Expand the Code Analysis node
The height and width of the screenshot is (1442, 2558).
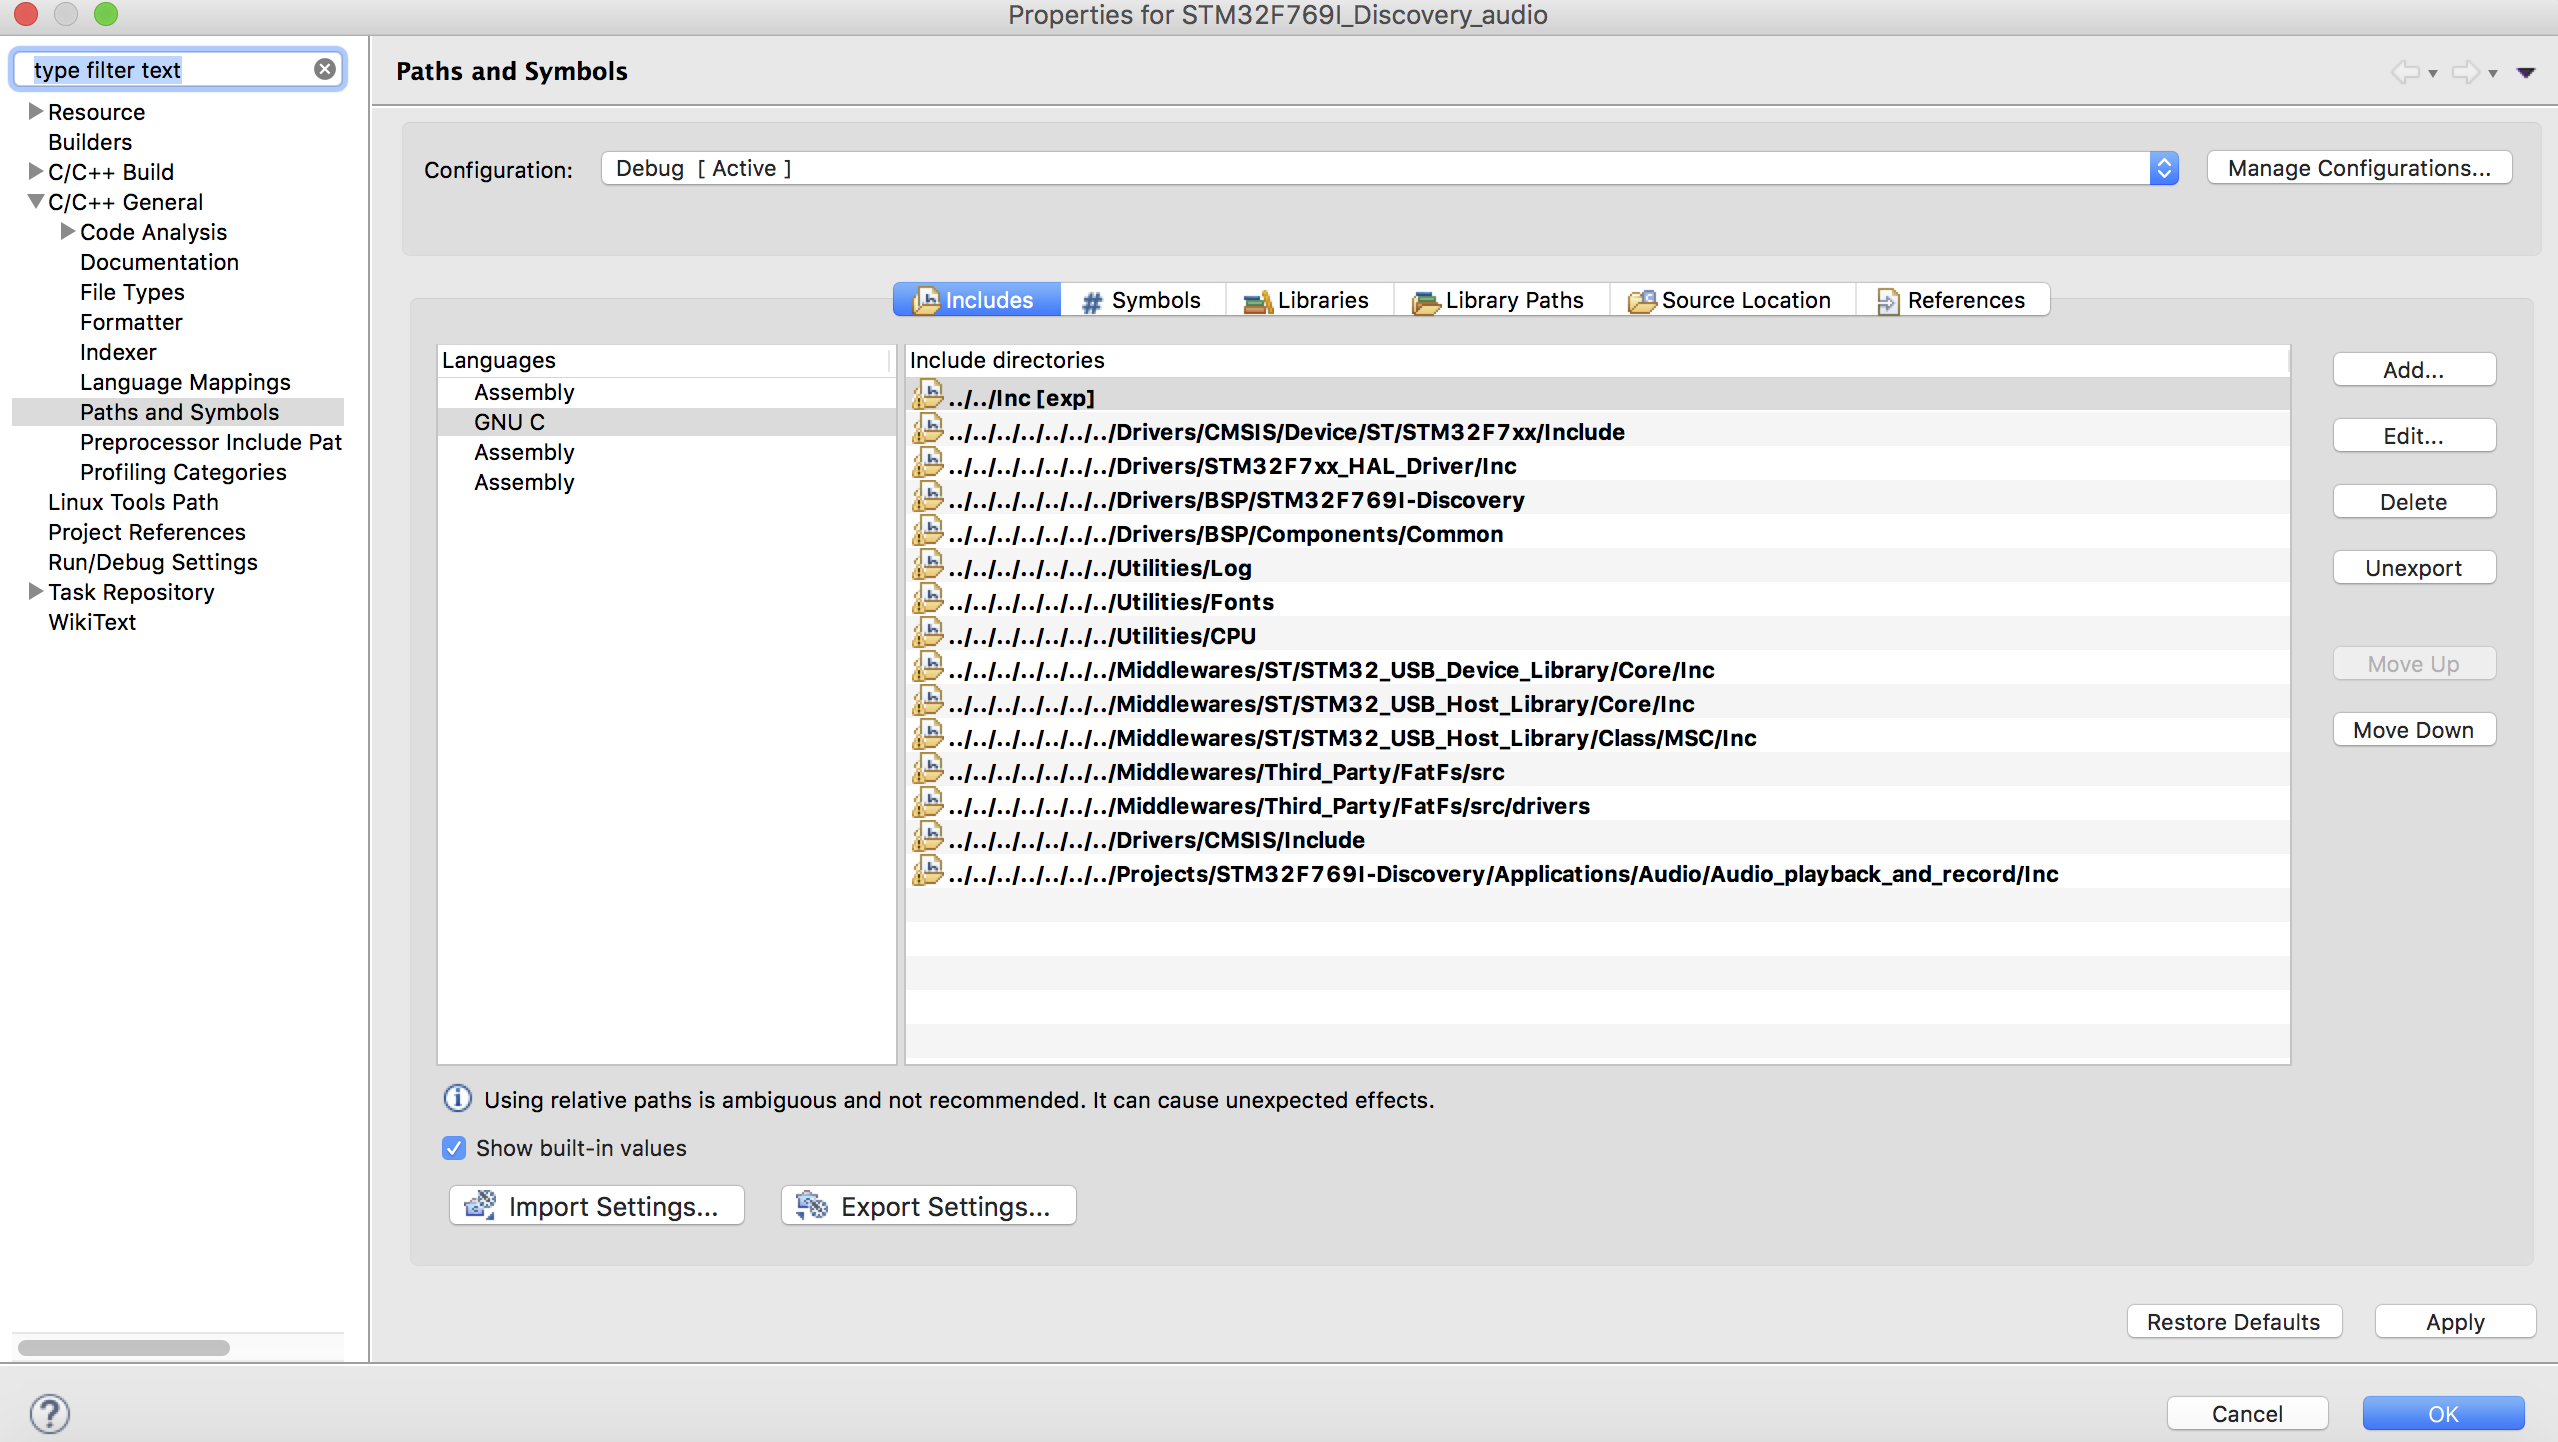point(68,231)
